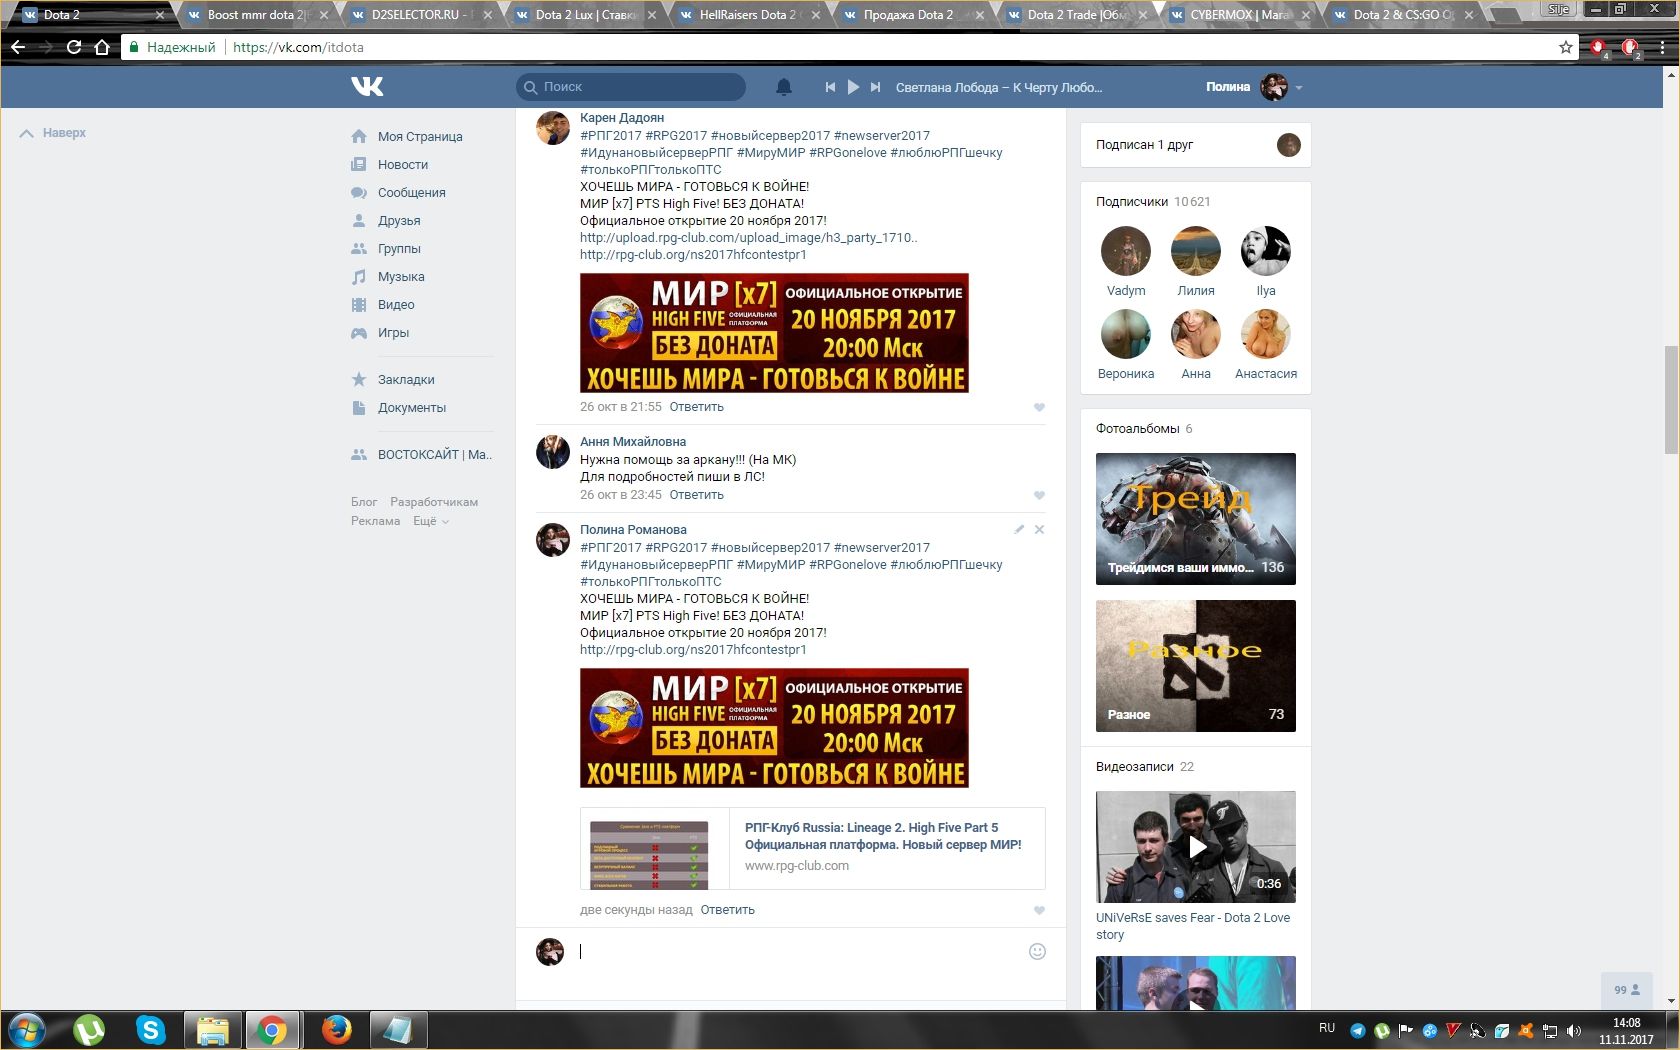Click the Подписан 1 друг friend avatar

pos(1289,145)
